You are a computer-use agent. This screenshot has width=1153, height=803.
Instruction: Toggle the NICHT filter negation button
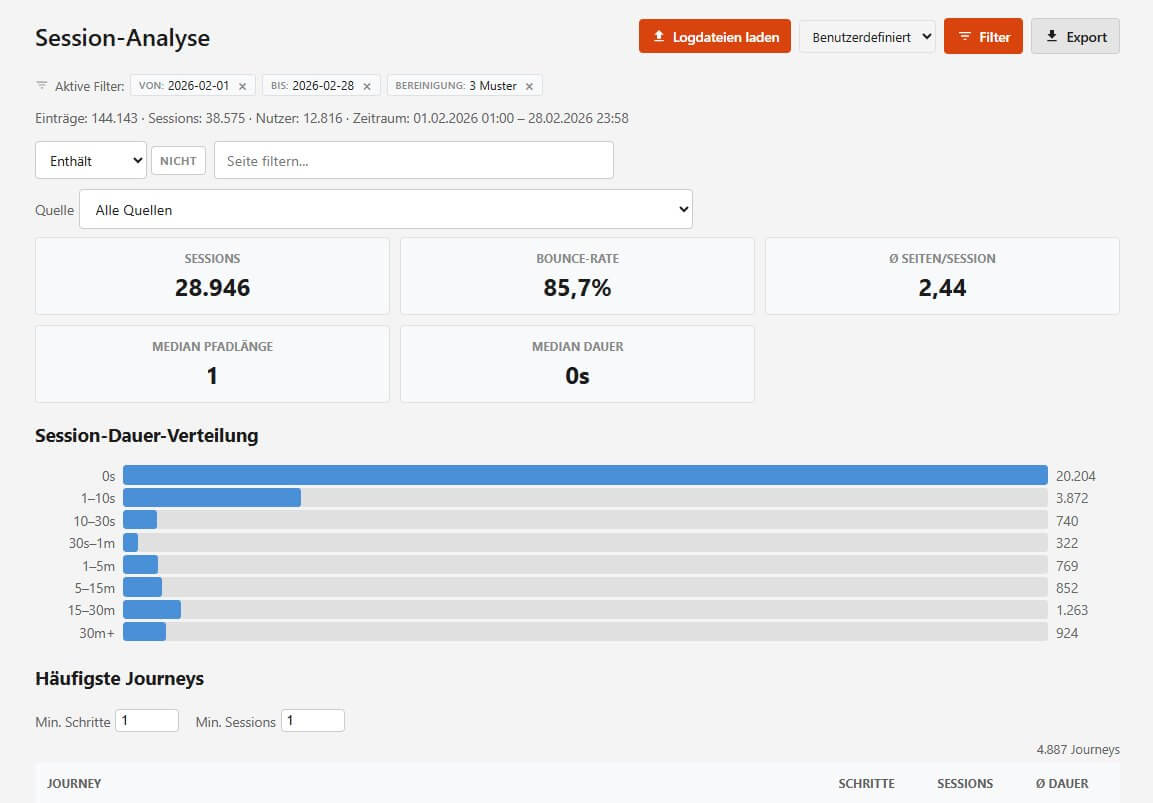pyautogui.click(x=178, y=159)
